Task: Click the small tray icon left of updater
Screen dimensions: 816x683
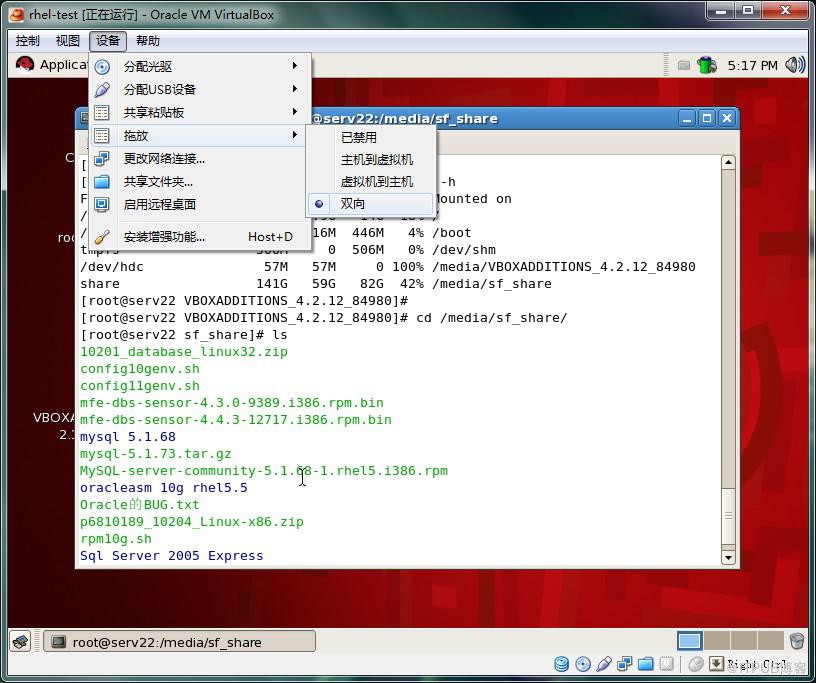Action: point(684,66)
